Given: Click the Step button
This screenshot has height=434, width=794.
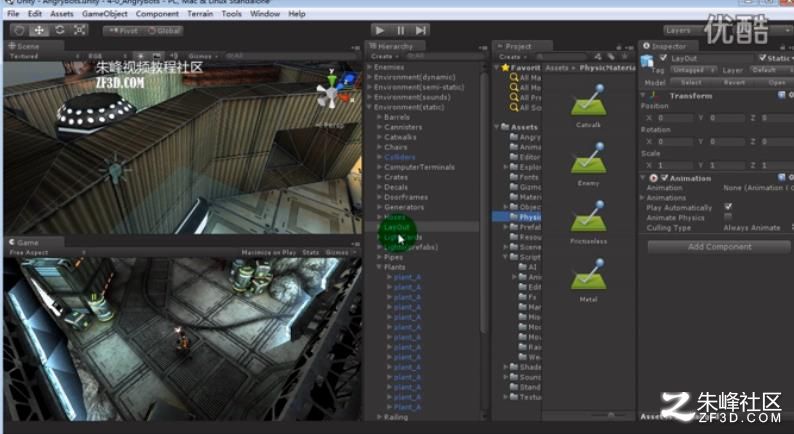Looking at the screenshot, I should pos(420,30).
